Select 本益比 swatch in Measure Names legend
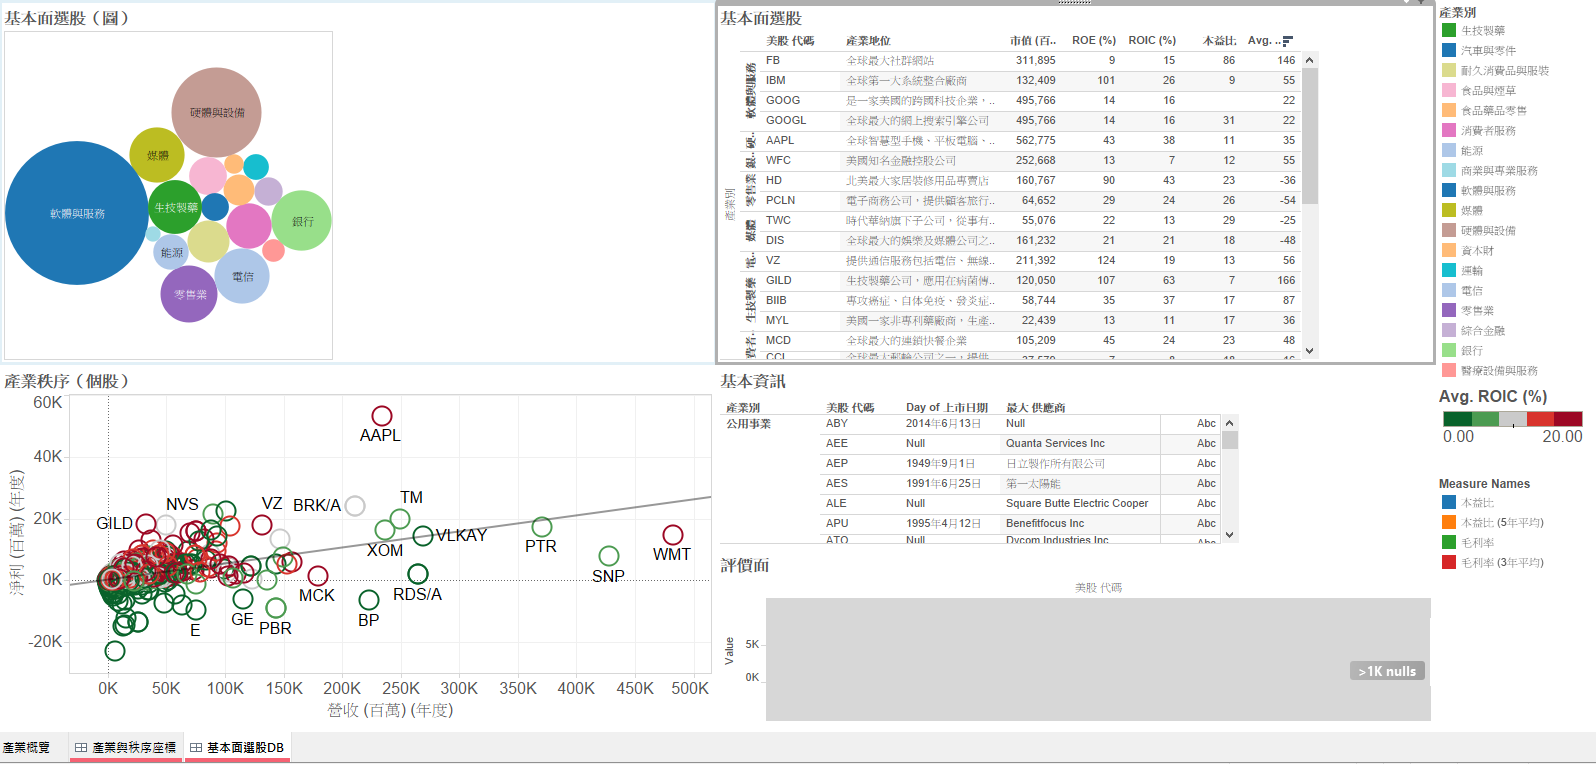Image resolution: width=1596 pixels, height=764 pixels. tap(1449, 502)
